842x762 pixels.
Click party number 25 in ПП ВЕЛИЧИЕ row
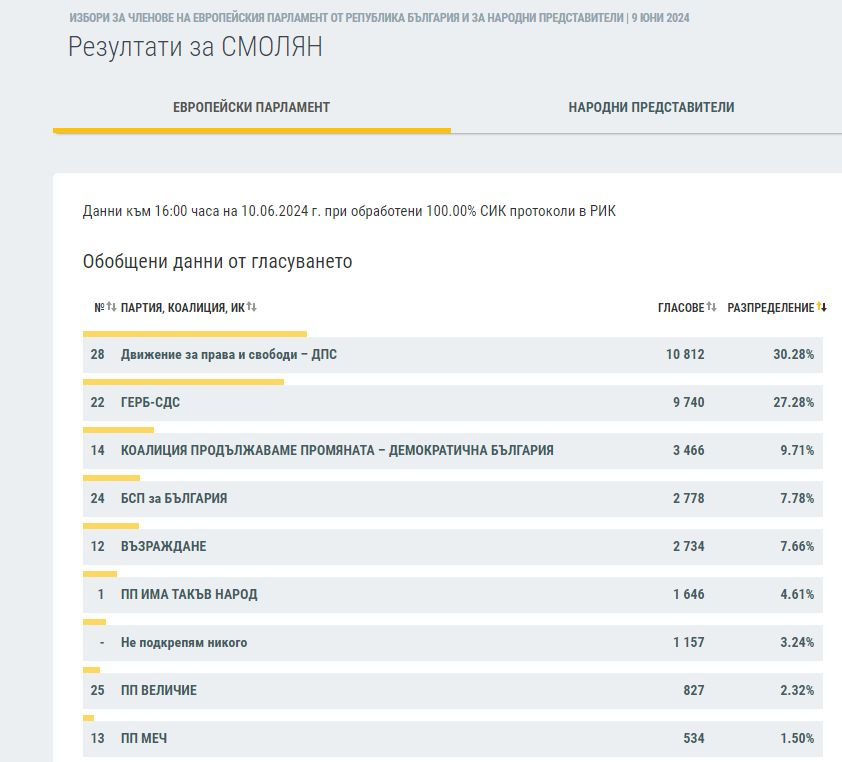97,690
